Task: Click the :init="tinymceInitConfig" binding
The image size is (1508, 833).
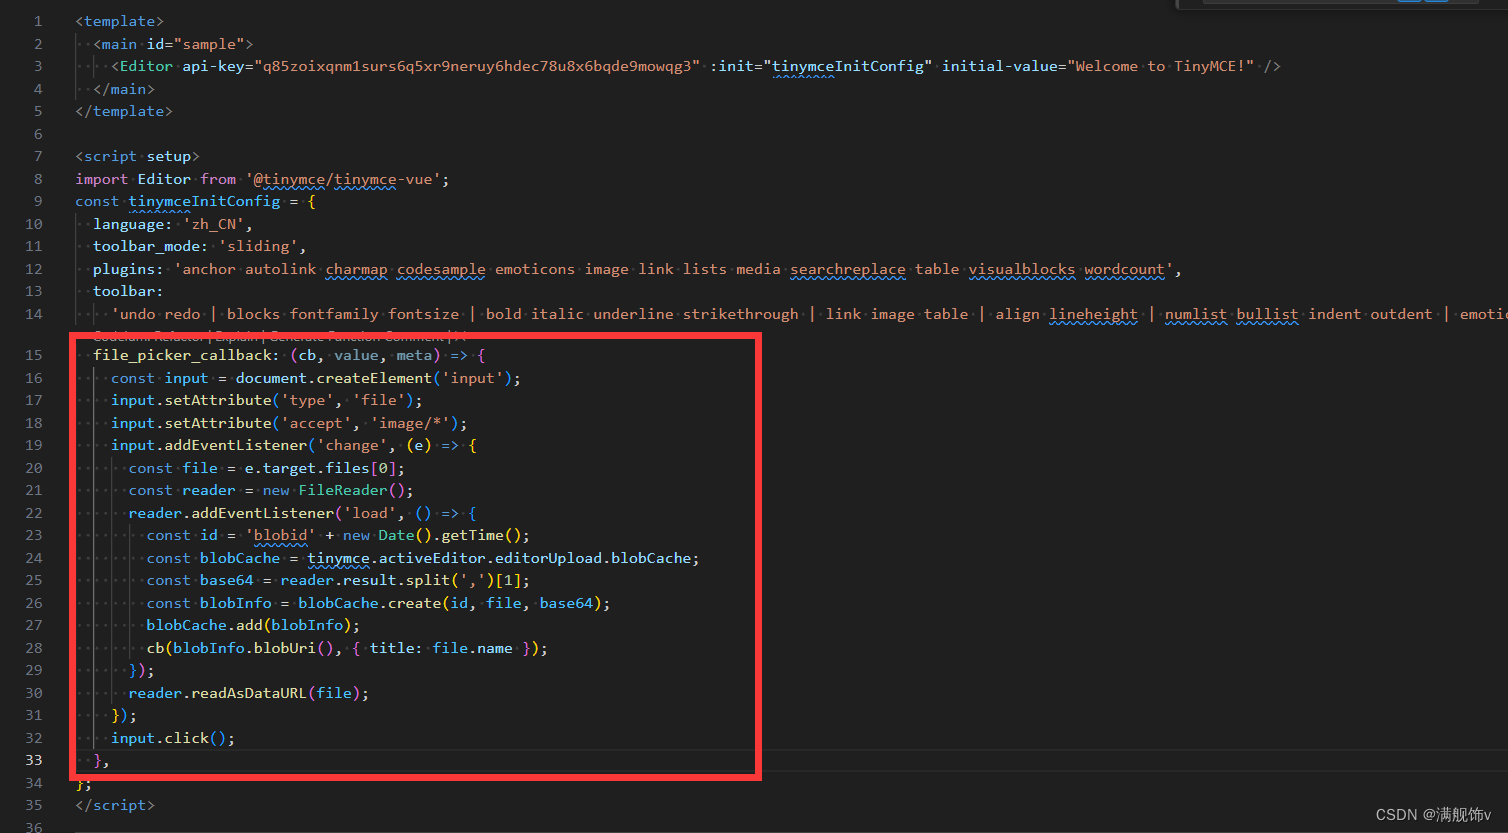Action: (822, 66)
